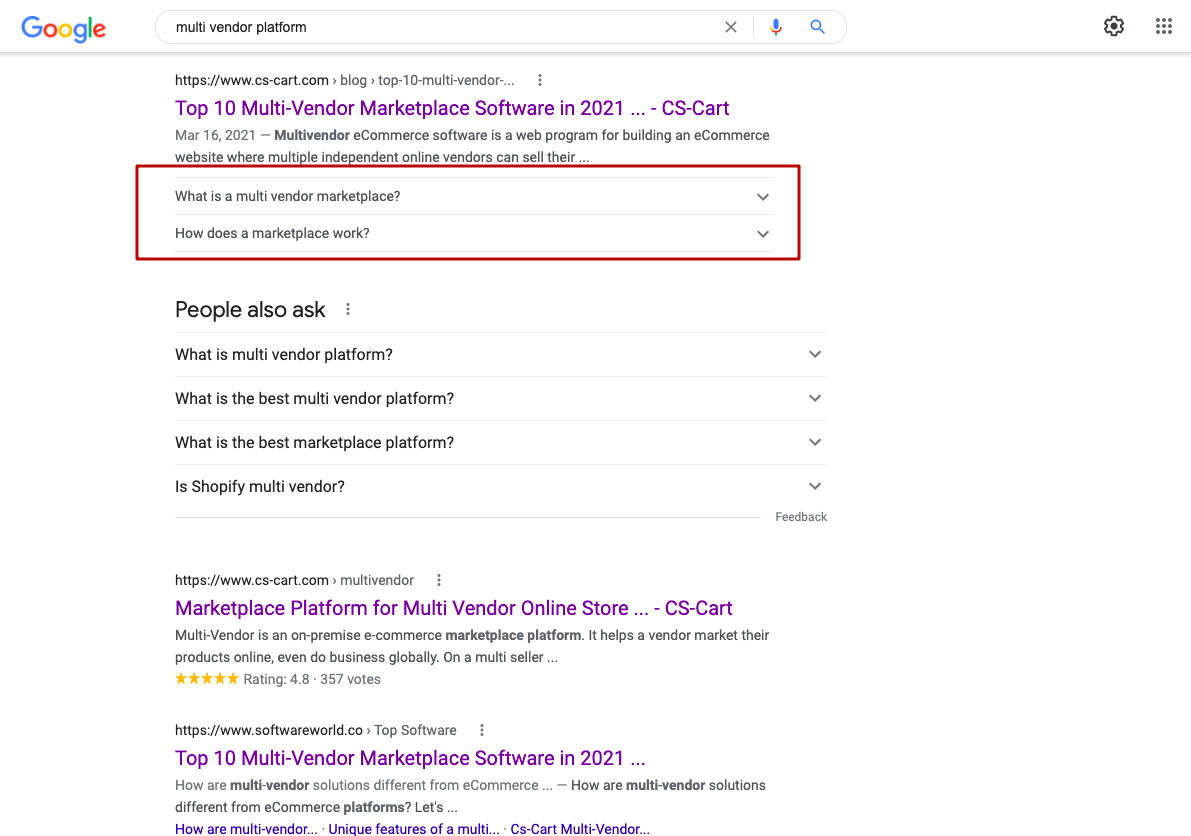Open three-dot menu beside softwareworld.co URL
This screenshot has height=836, width=1191.
[x=481, y=730]
